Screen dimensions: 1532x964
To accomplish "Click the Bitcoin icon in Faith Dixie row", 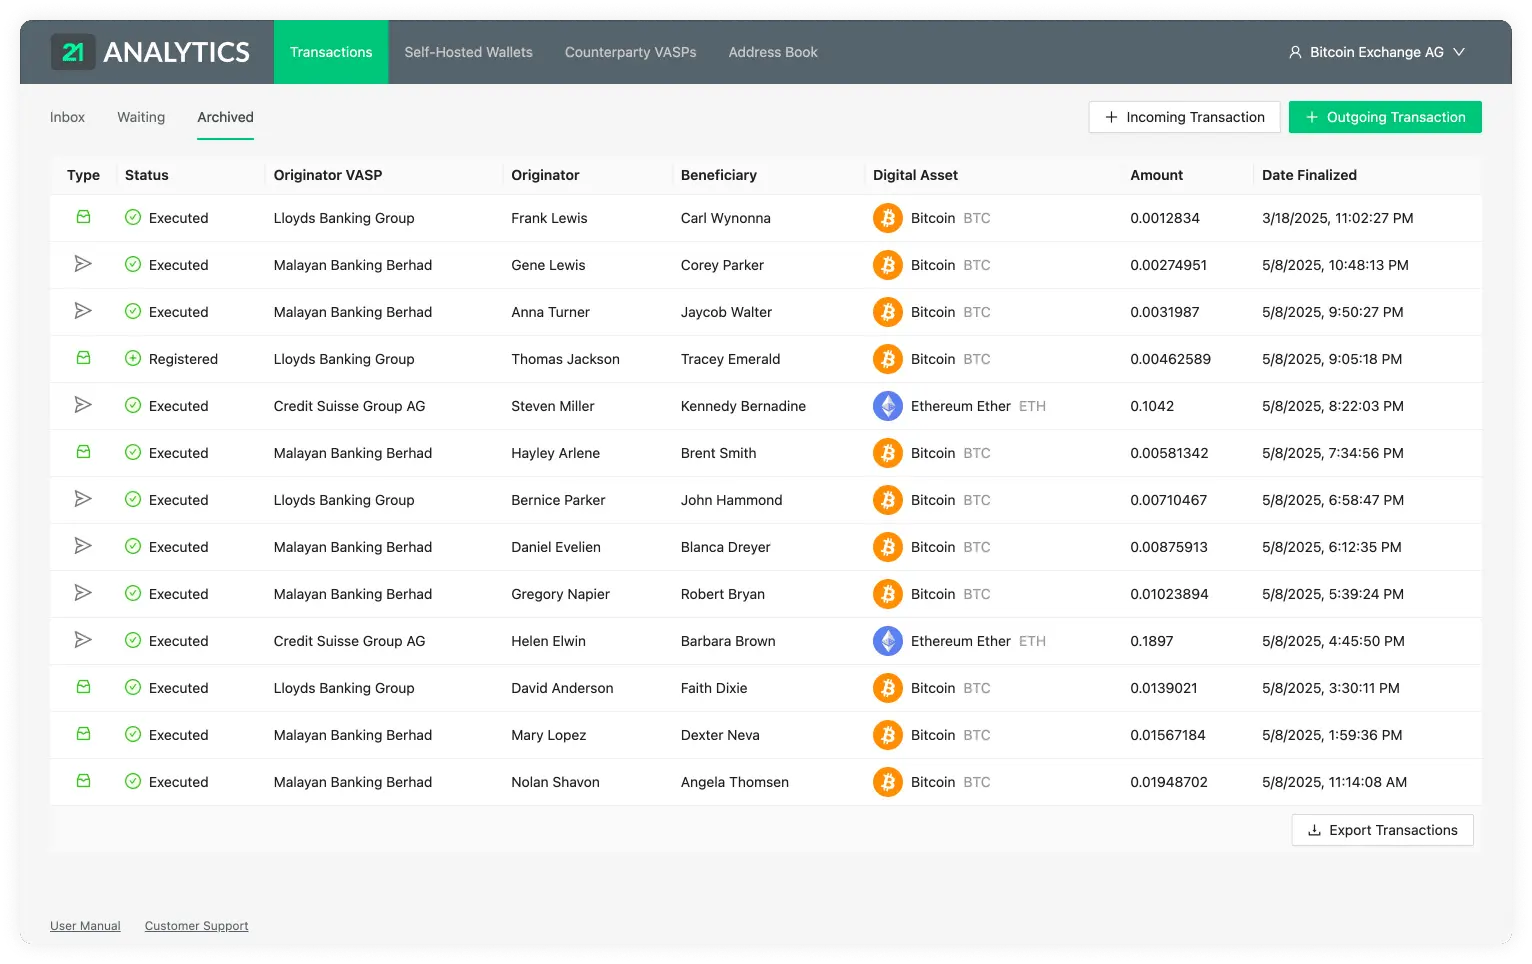I will [888, 688].
